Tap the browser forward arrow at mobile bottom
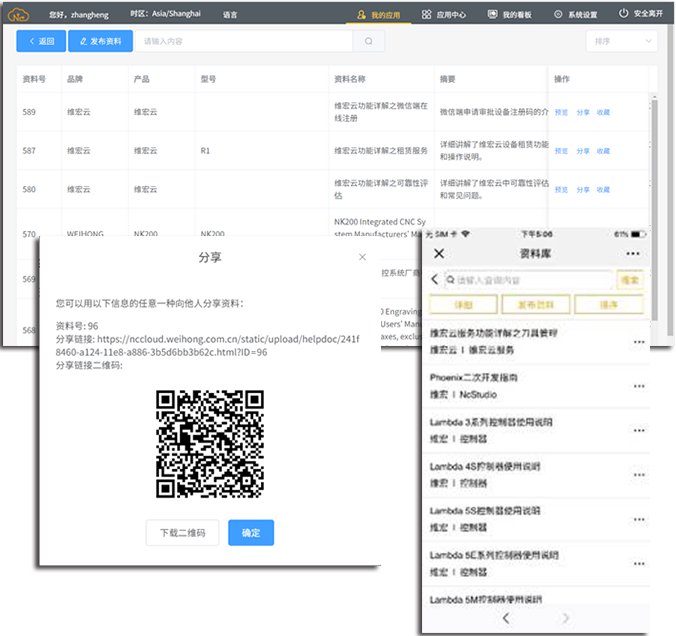Screen dimensions: 676x636 [x=565, y=618]
